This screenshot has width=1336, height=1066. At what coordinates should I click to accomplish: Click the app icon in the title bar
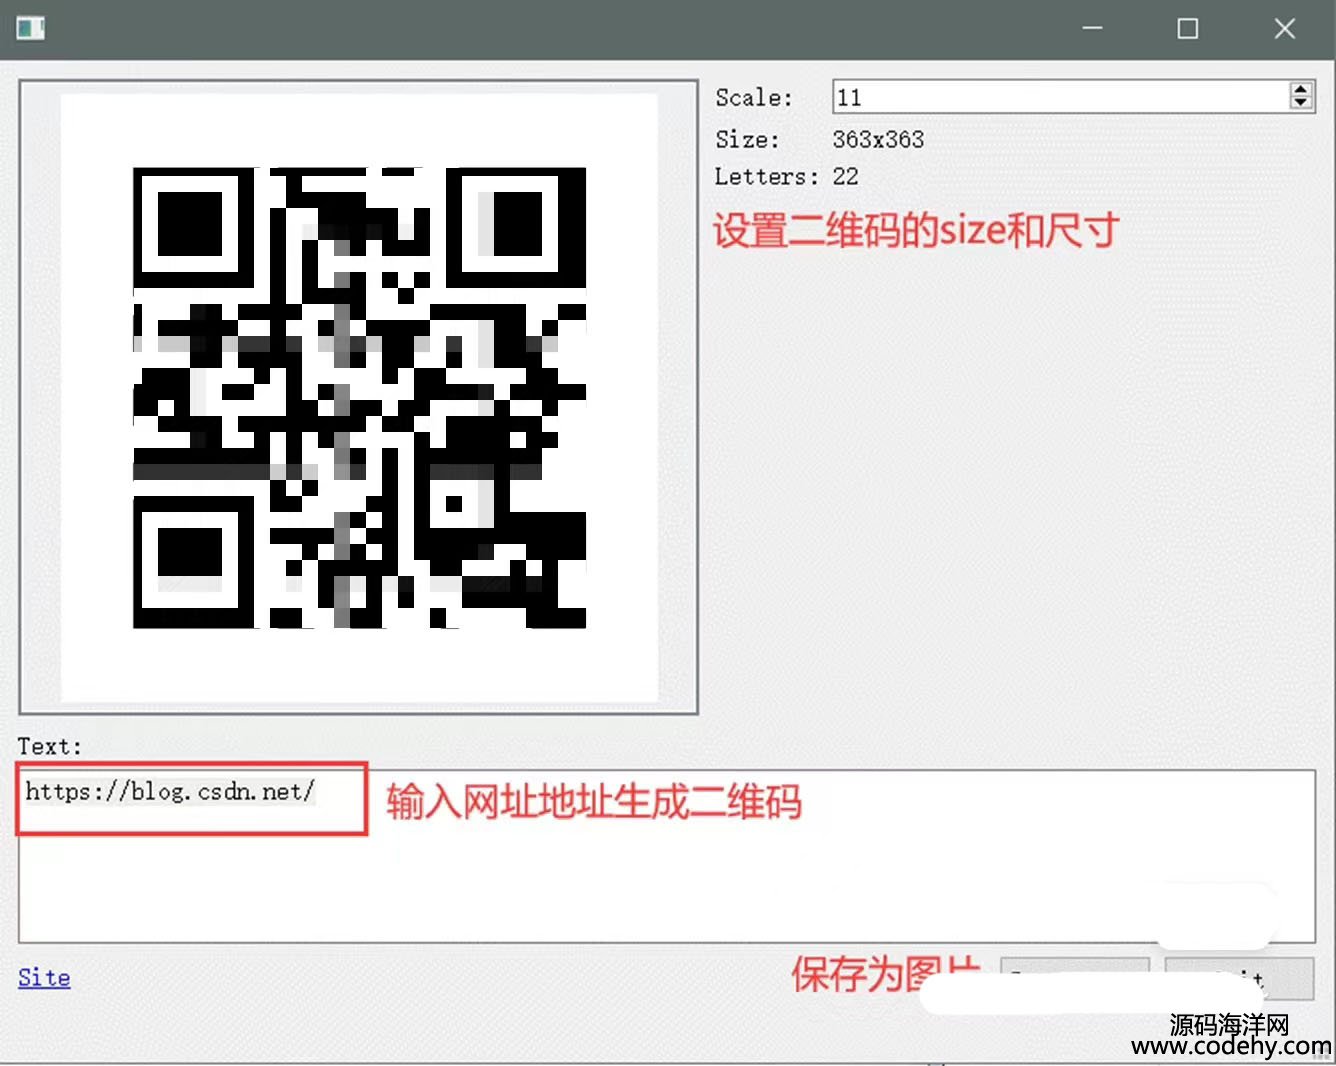(31, 29)
